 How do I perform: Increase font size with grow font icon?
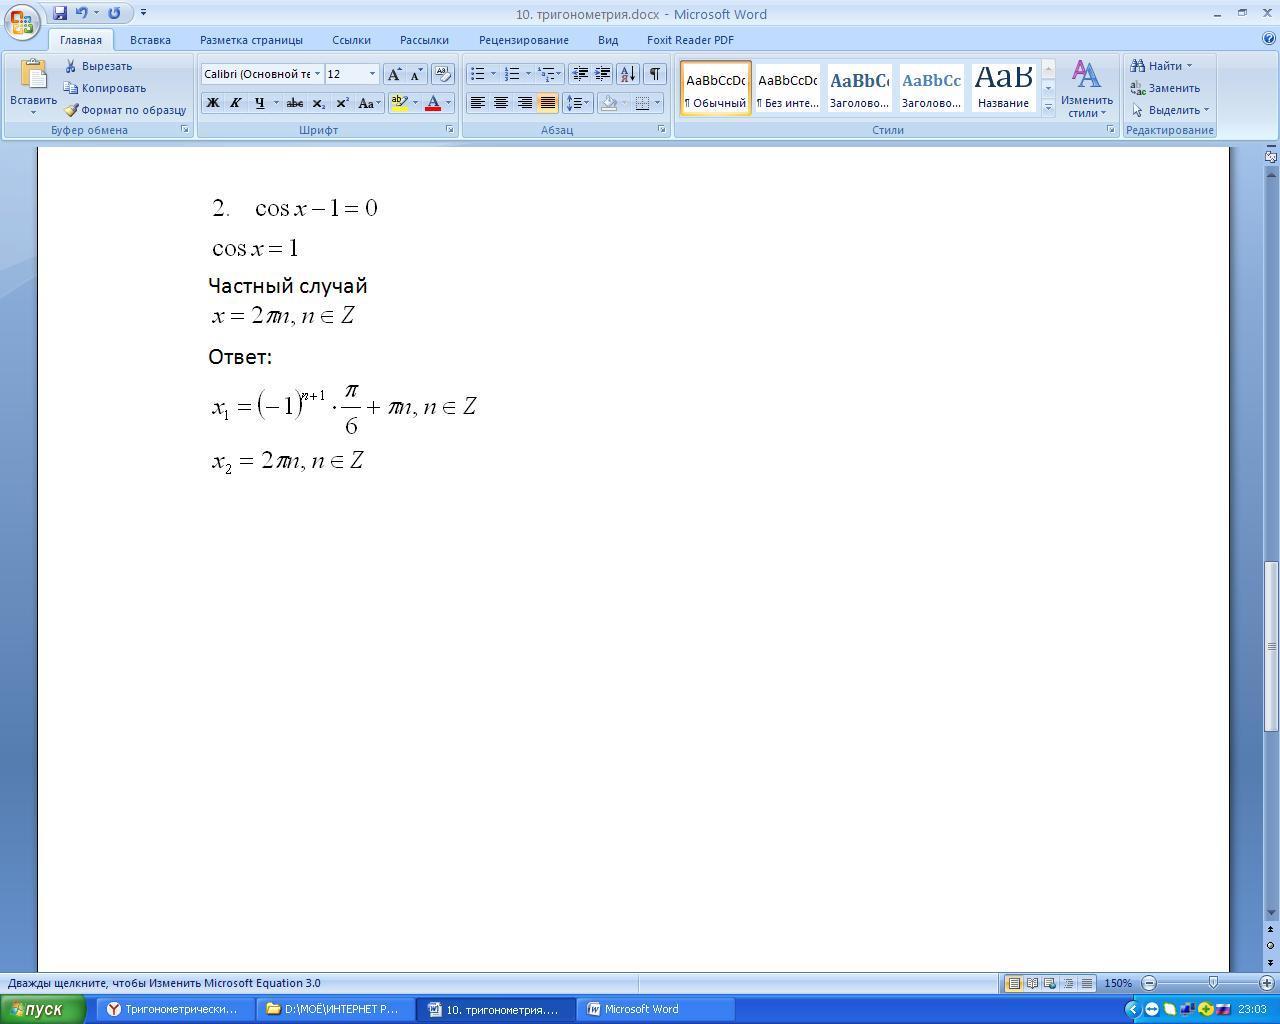(394, 74)
